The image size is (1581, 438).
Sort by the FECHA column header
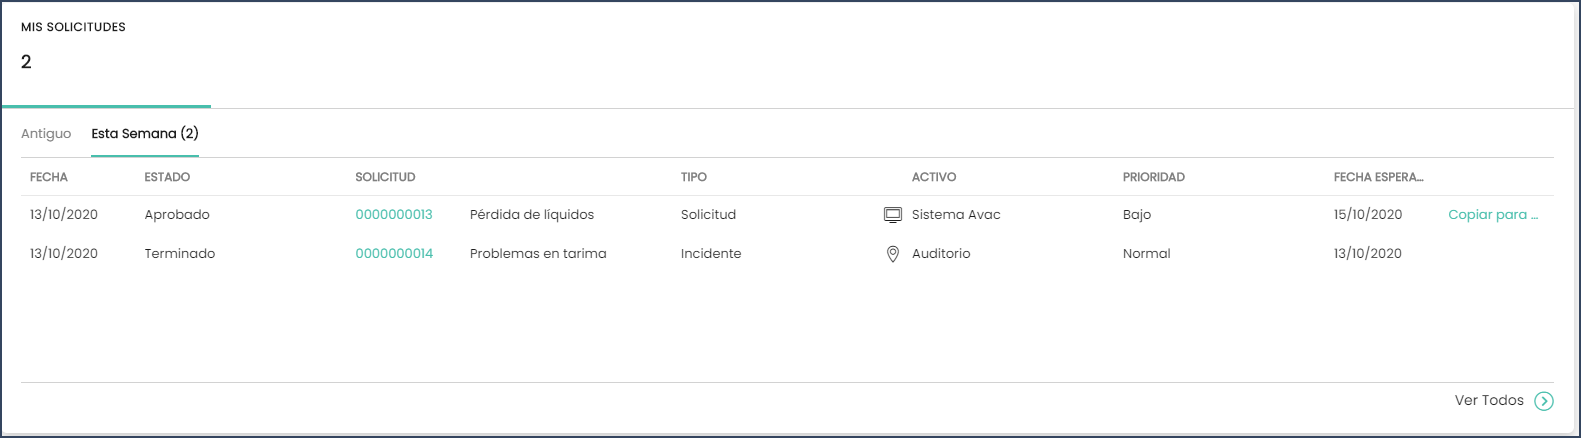pyautogui.click(x=49, y=177)
